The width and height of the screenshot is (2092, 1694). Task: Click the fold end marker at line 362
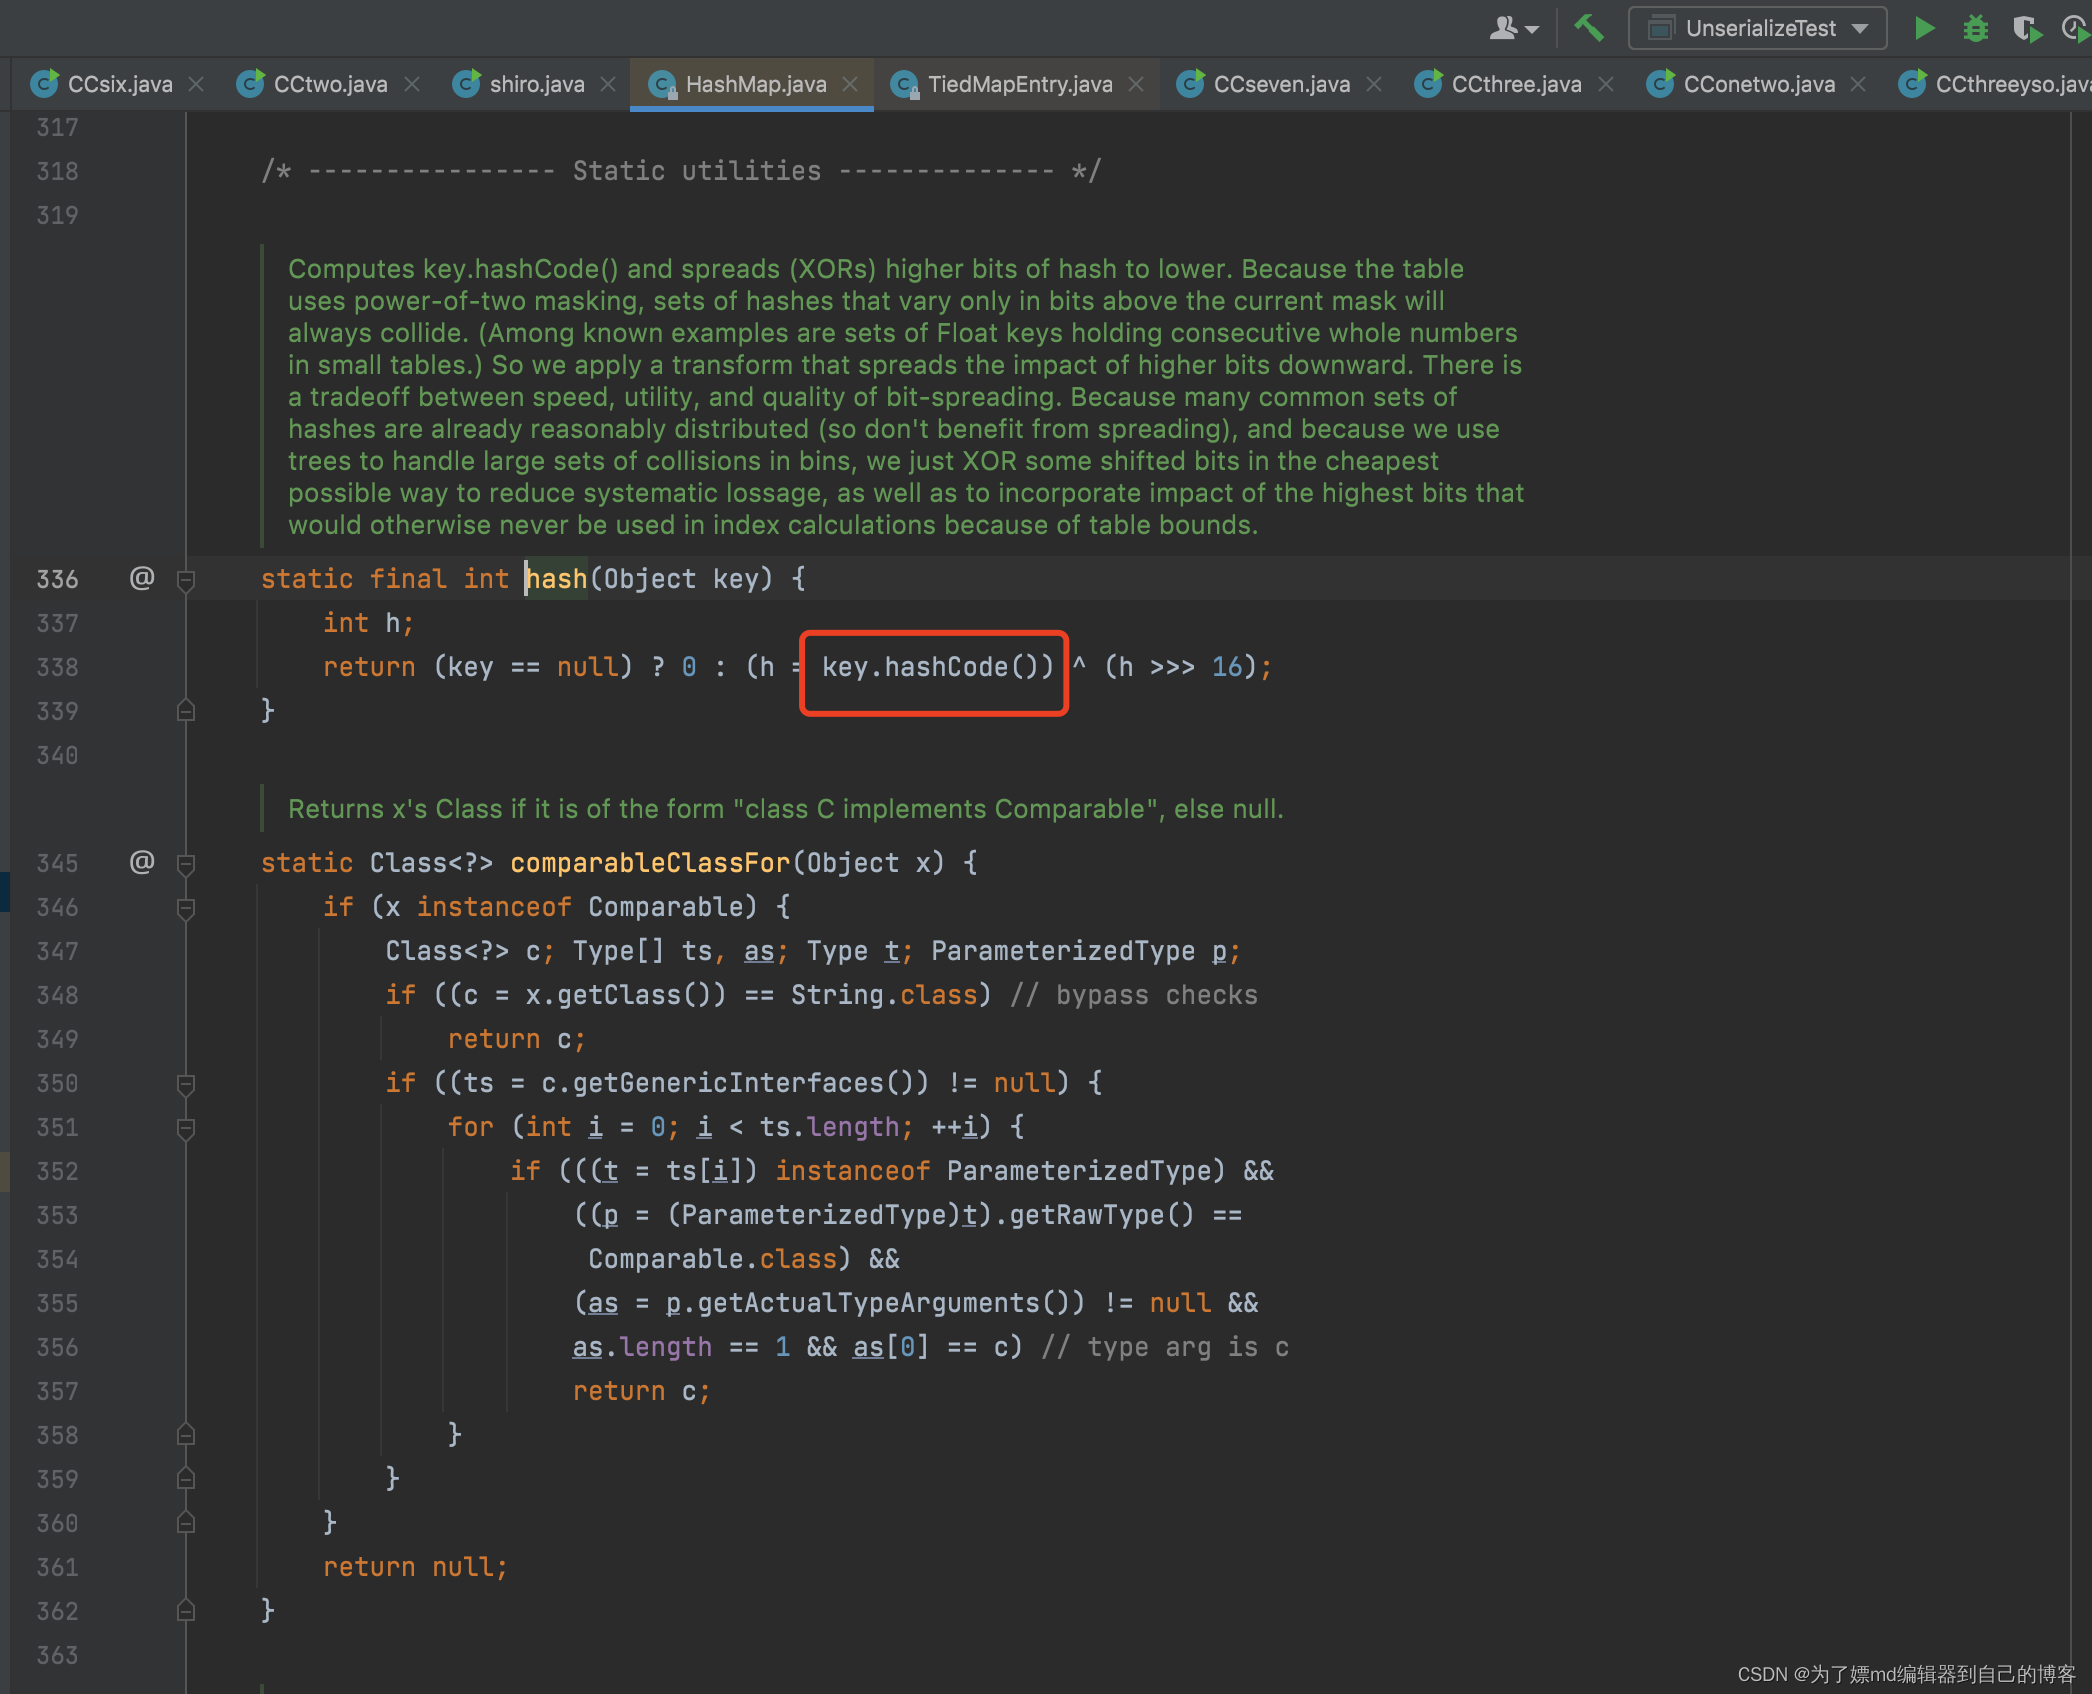click(x=186, y=1611)
